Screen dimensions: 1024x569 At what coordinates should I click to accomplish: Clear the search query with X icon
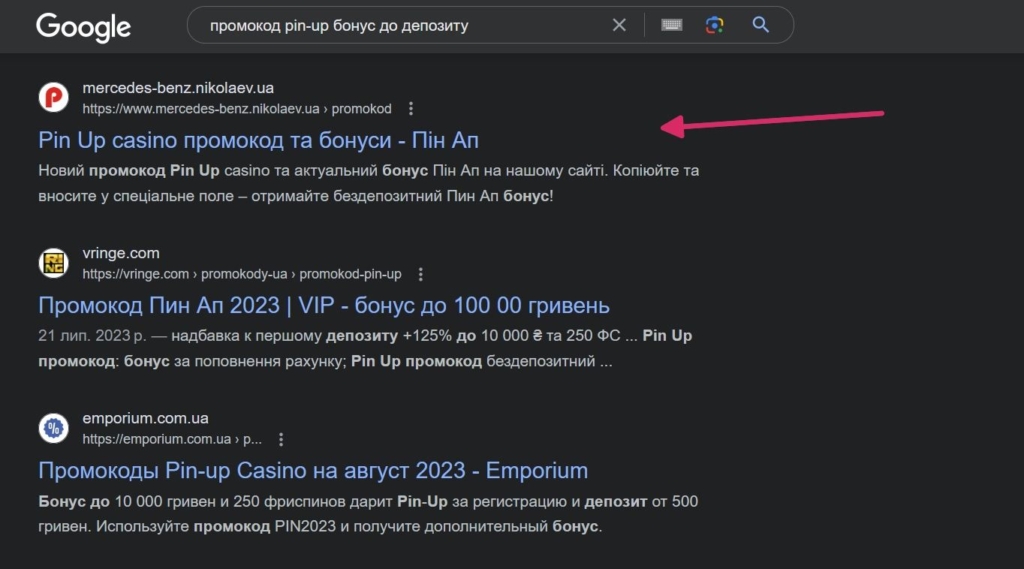pyautogui.click(x=619, y=26)
